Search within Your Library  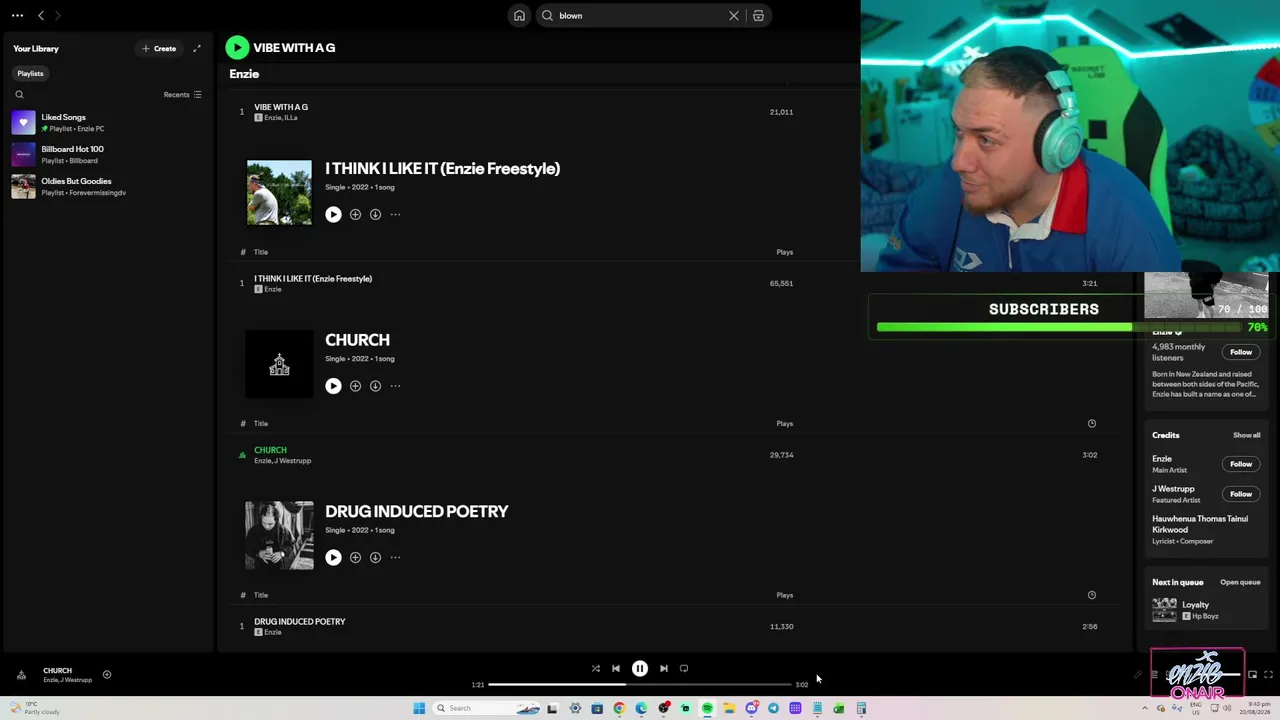point(19,95)
